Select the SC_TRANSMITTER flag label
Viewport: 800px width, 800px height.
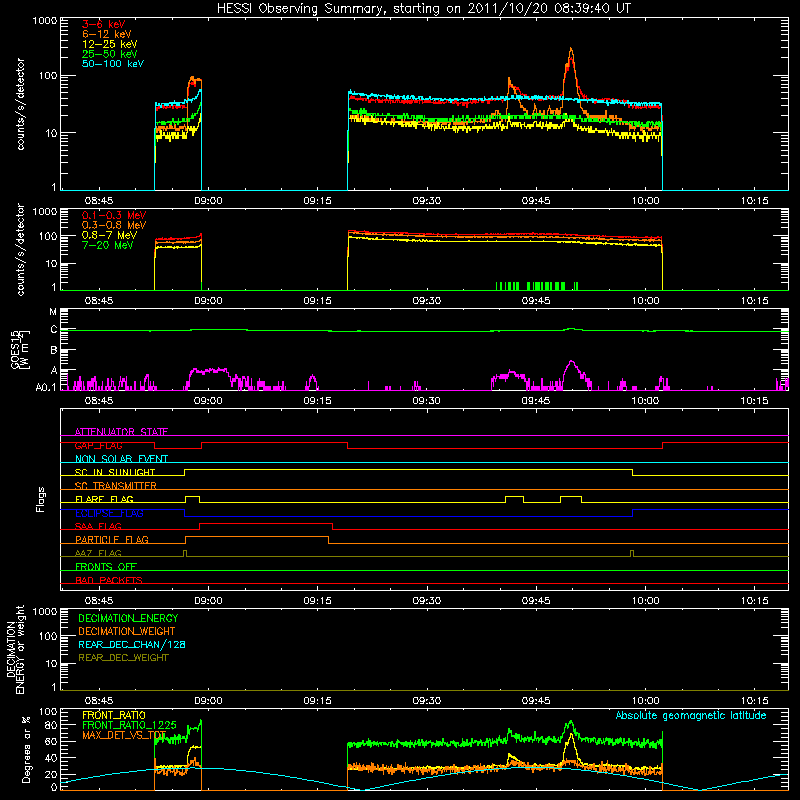[x=116, y=486]
